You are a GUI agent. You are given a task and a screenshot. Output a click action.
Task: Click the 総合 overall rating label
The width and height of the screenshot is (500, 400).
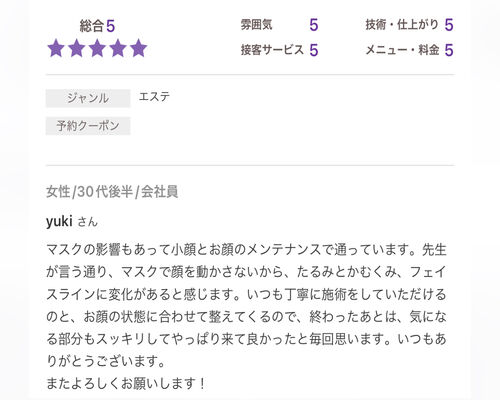pos(92,26)
